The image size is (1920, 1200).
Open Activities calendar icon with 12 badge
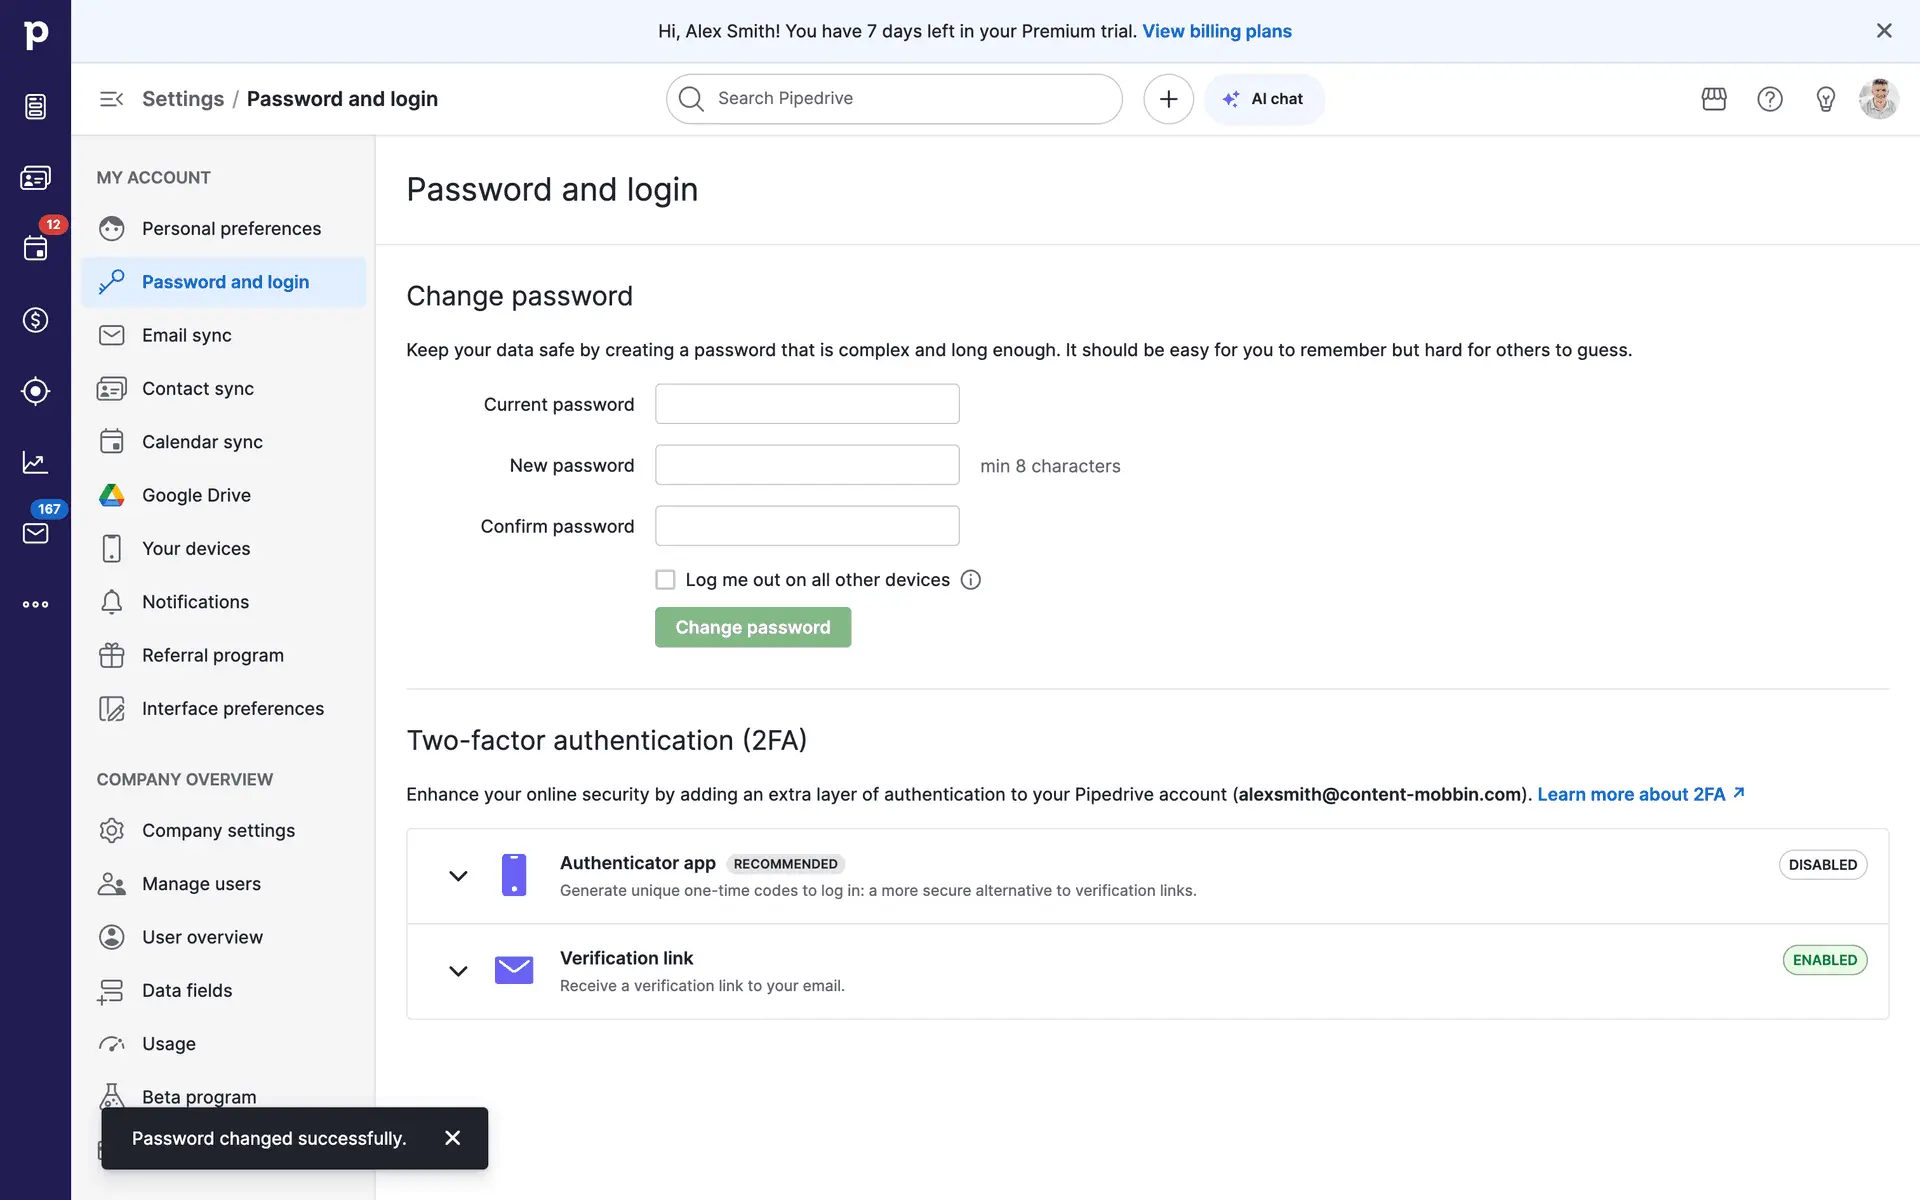(x=35, y=248)
